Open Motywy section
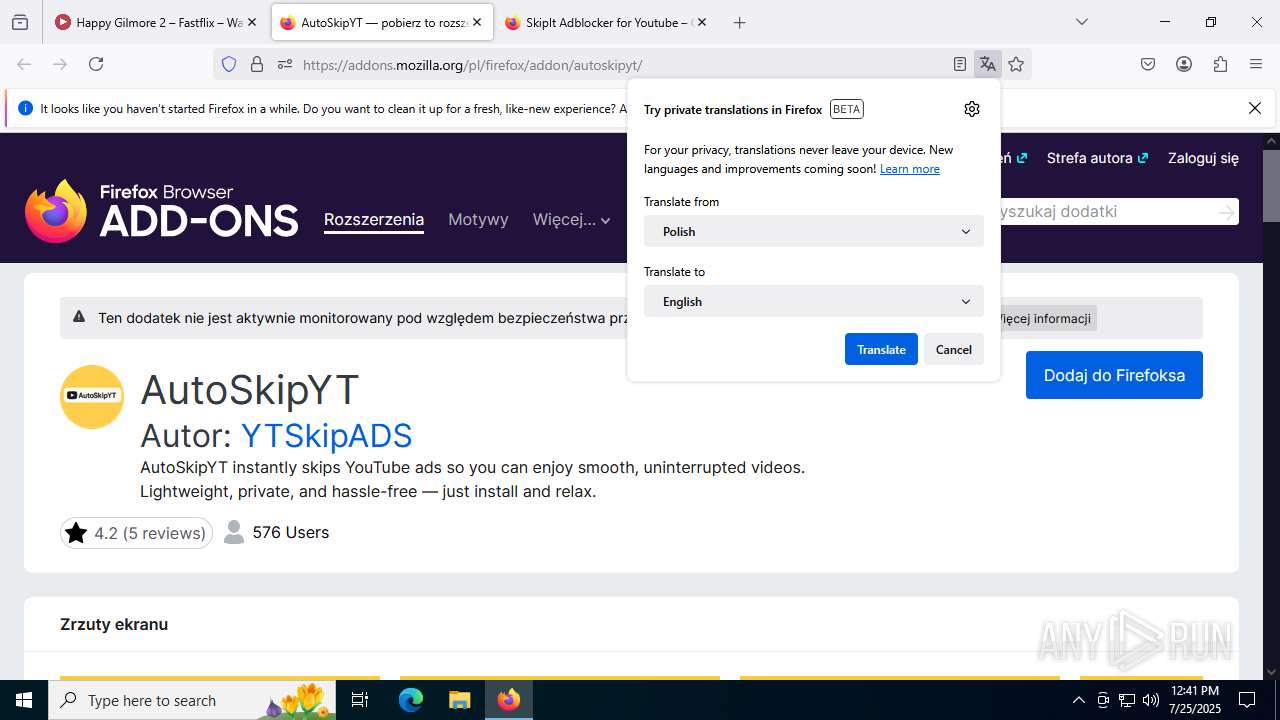The width and height of the screenshot is (1280, 720). tap(478, 220)
